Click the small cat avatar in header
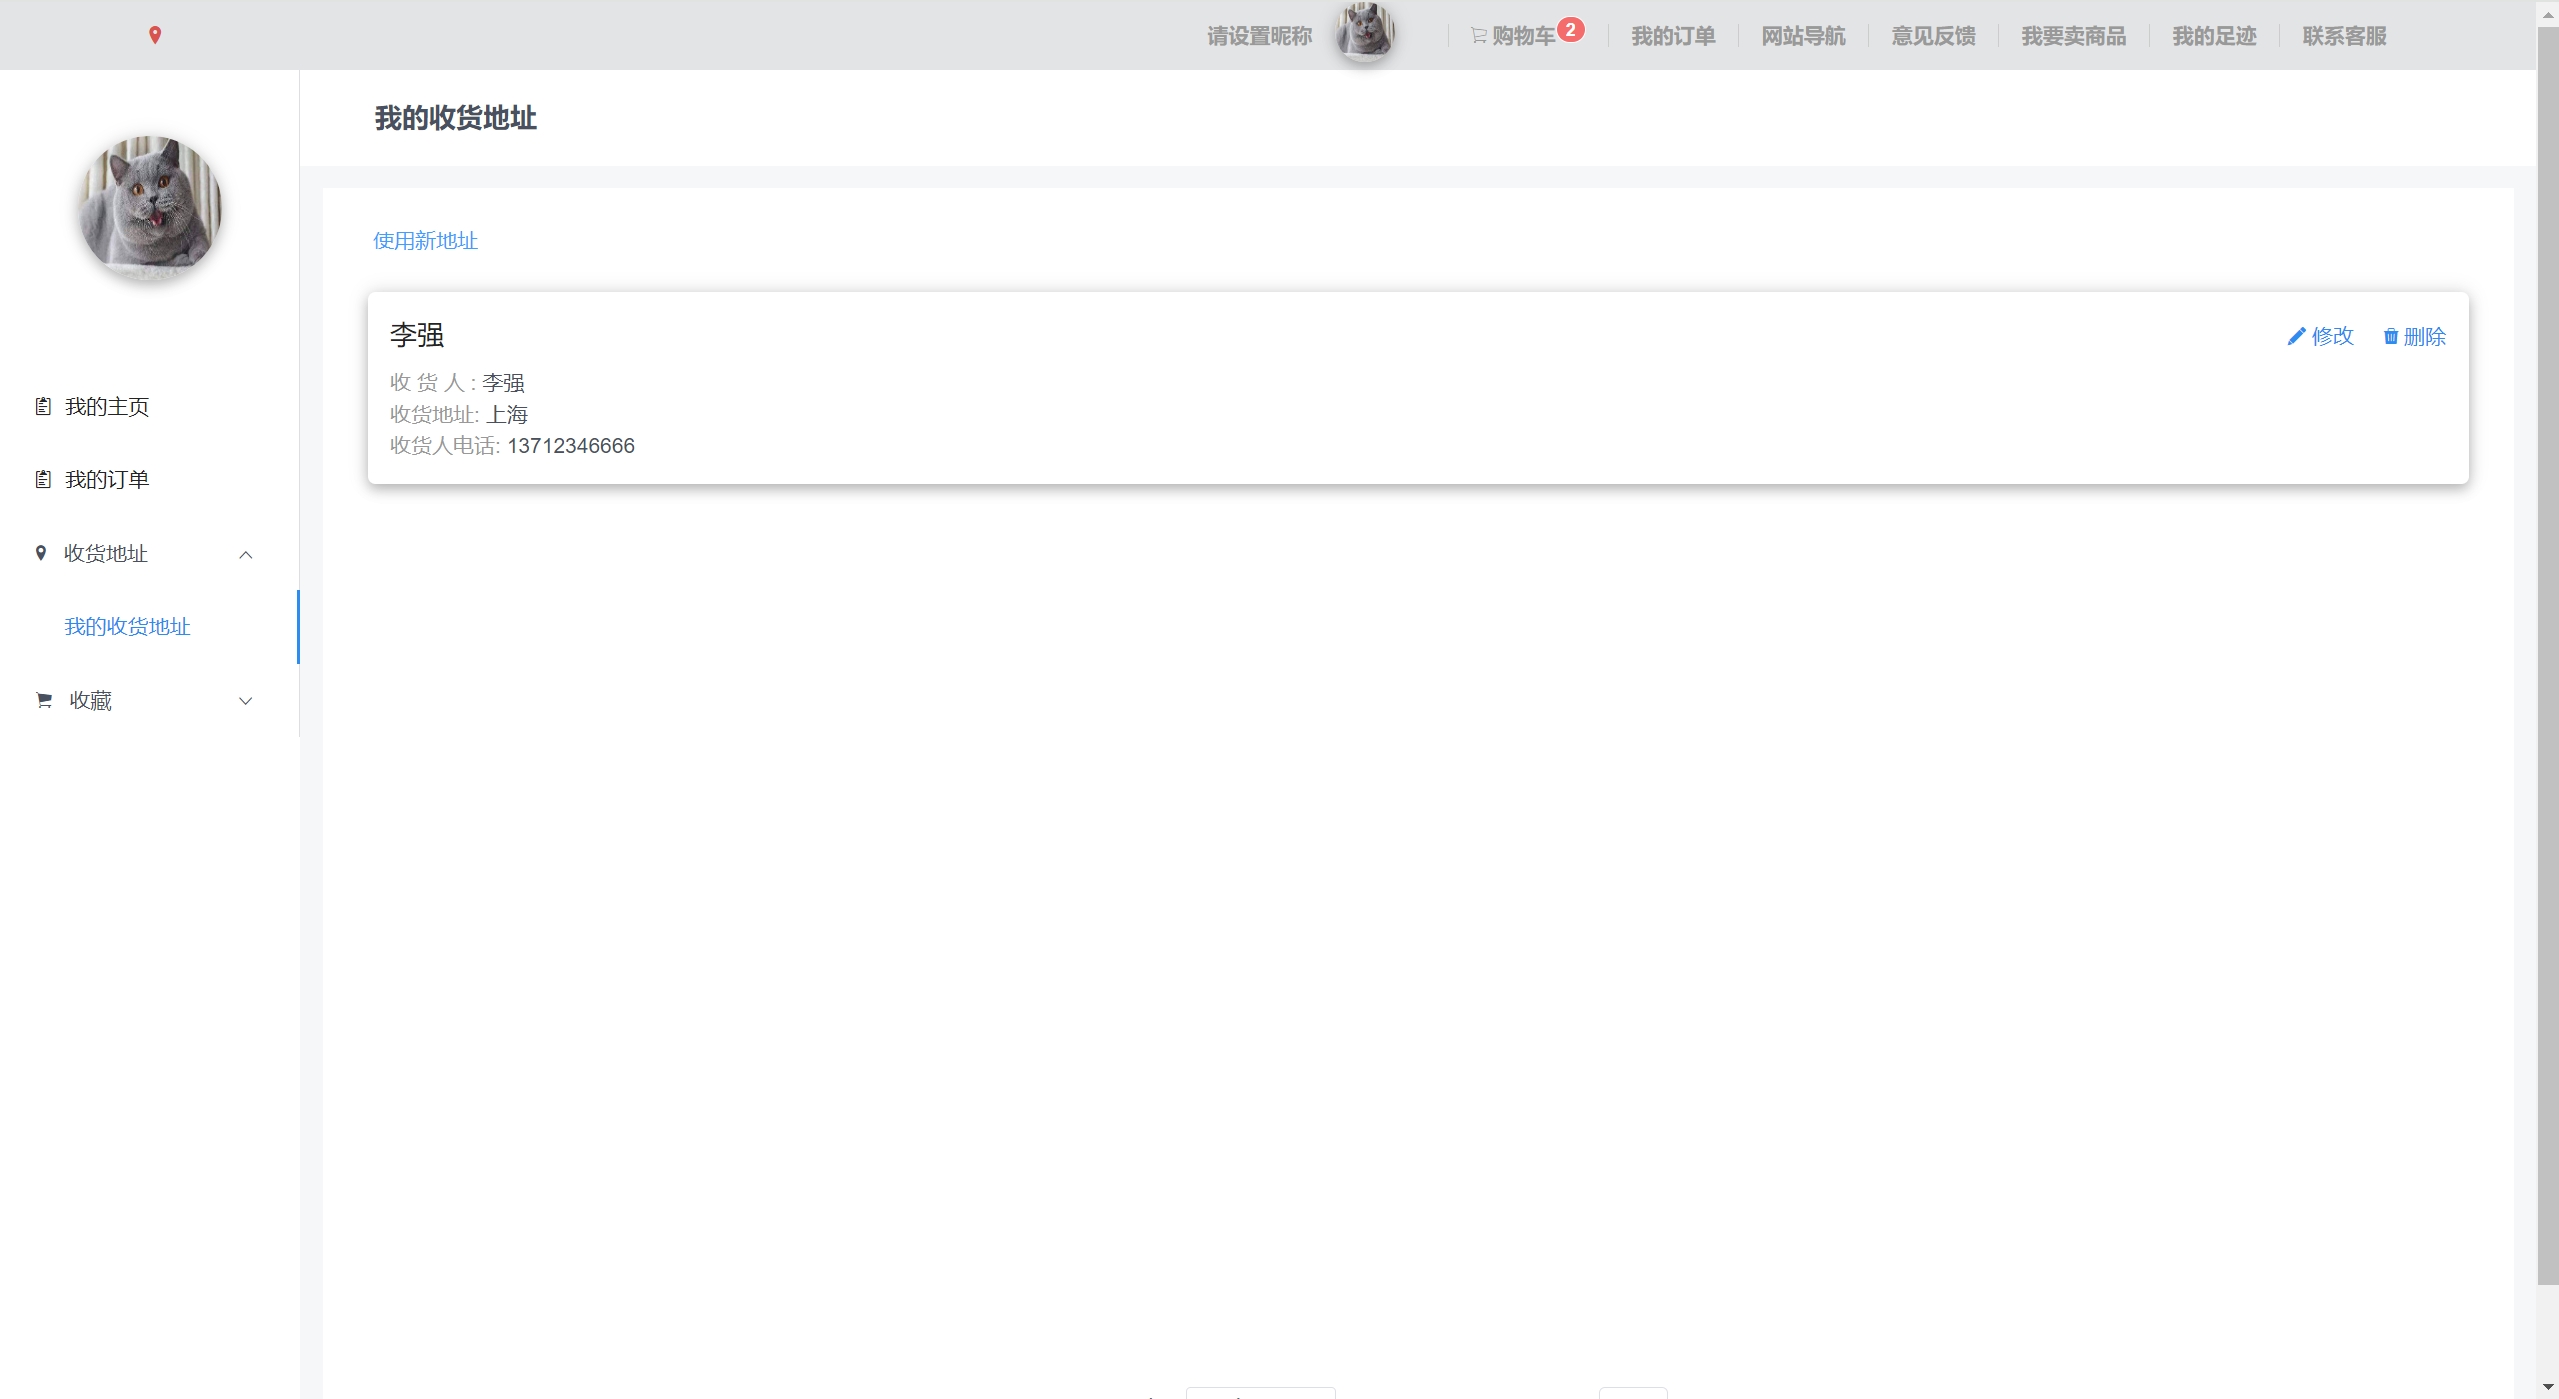 1365,32
